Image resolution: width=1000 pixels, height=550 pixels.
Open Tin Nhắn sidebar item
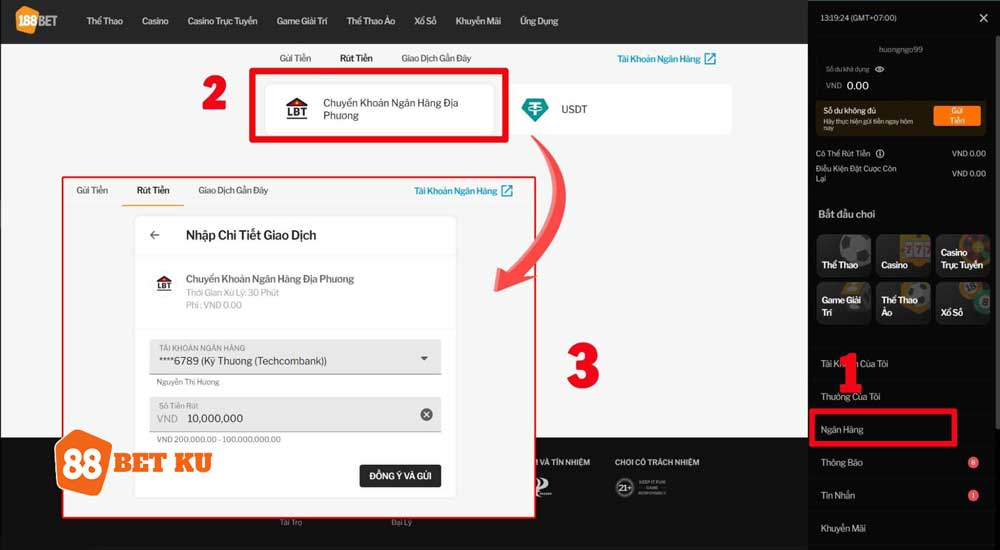point(837,495)
